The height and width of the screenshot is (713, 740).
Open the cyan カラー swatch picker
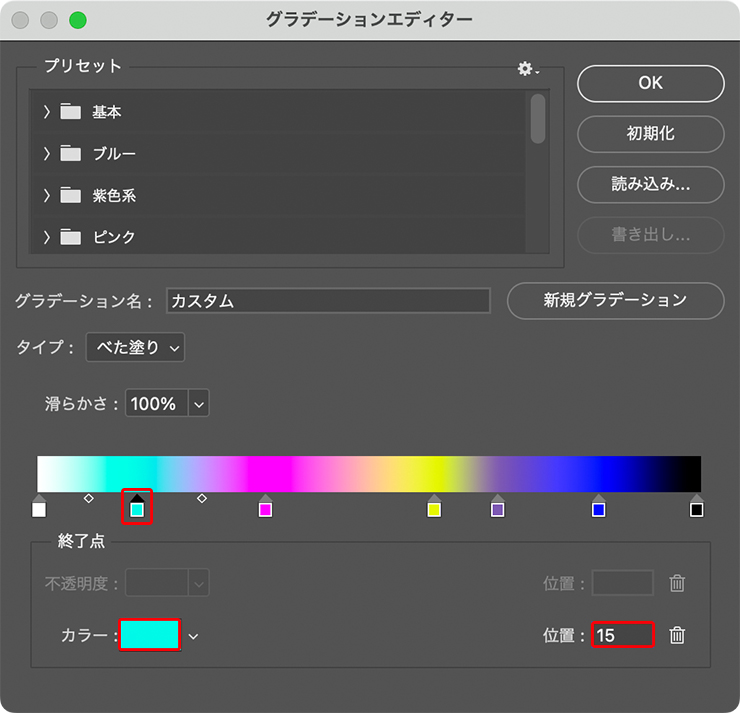tap(150, 635)
